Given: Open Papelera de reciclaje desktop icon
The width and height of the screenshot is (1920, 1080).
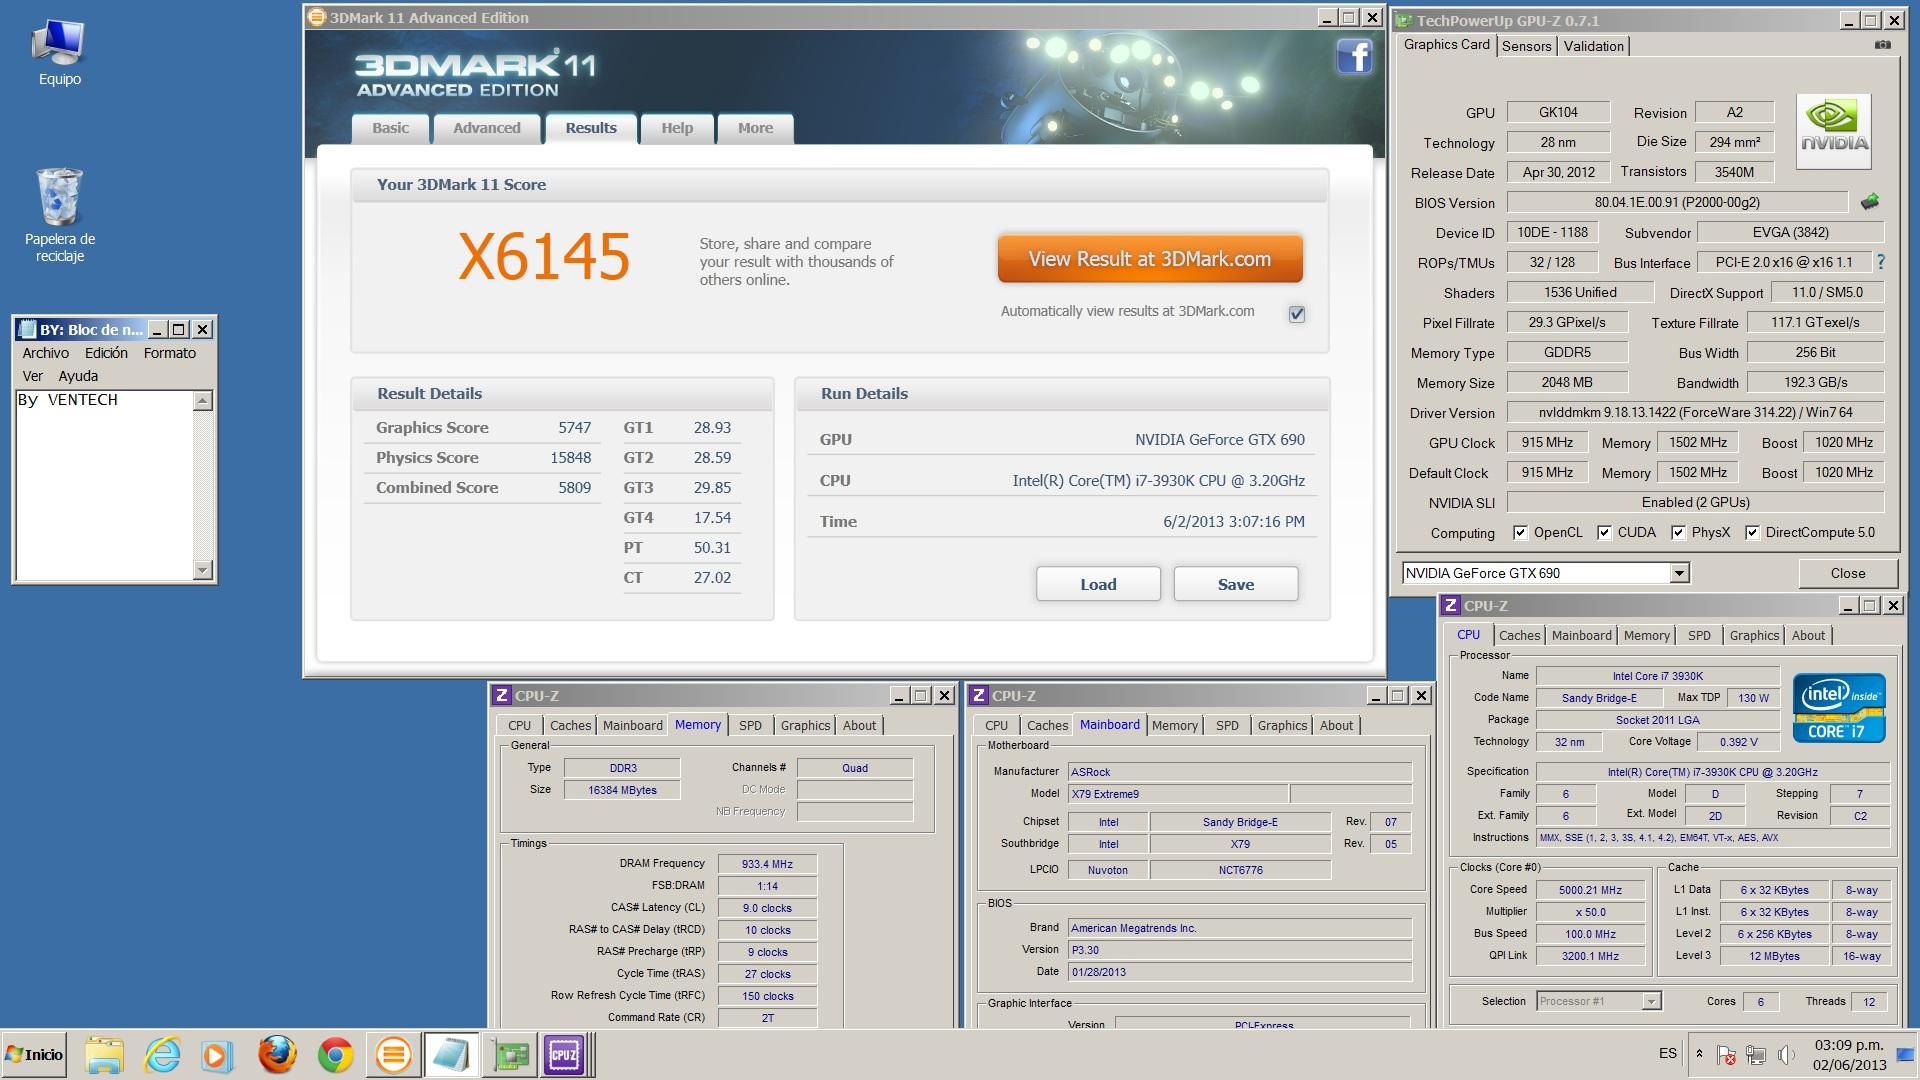Looking at the screenshot, I should click(x=60, y=215).
